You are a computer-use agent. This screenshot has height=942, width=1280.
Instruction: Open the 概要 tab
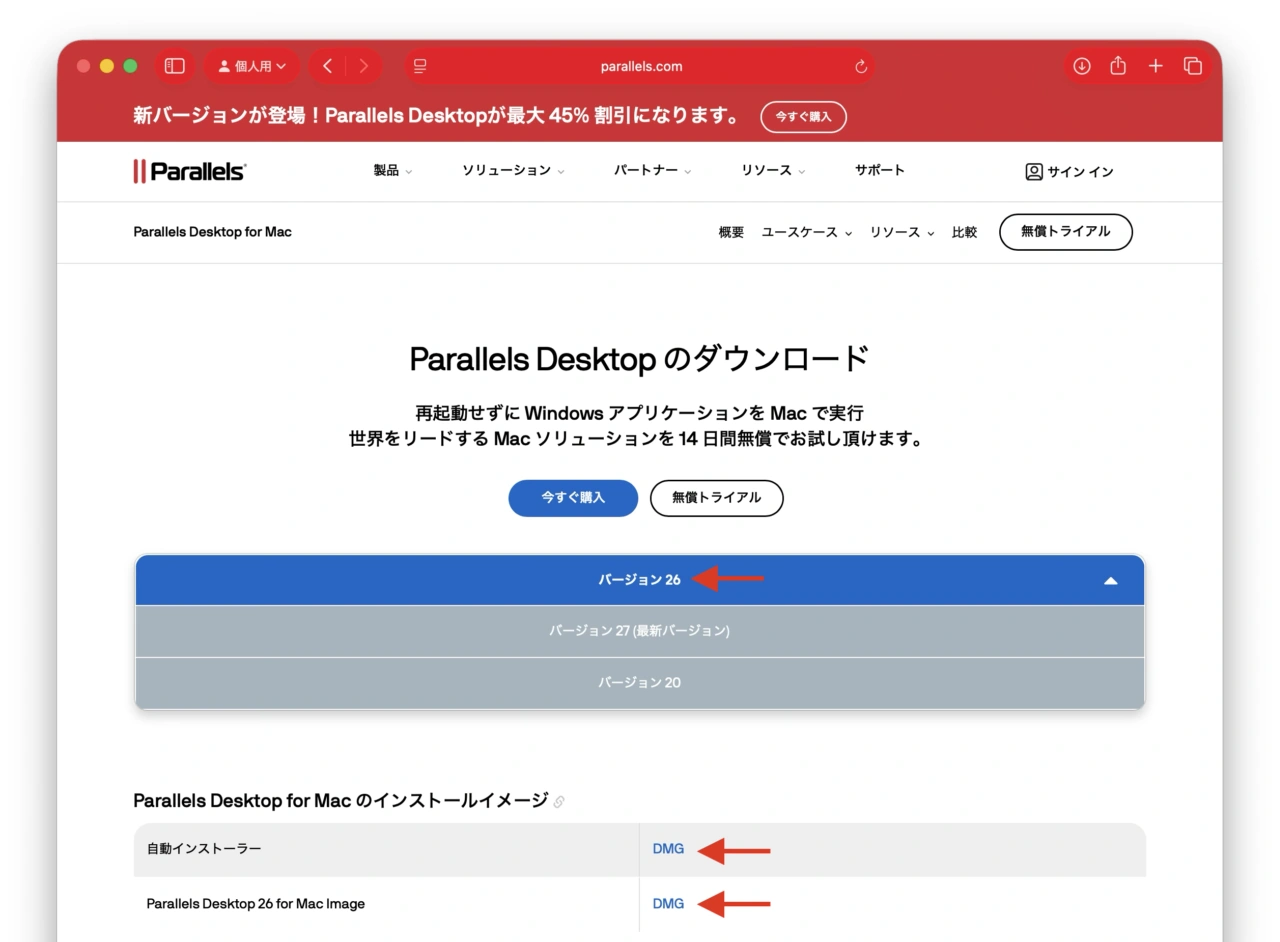[731, 232]
